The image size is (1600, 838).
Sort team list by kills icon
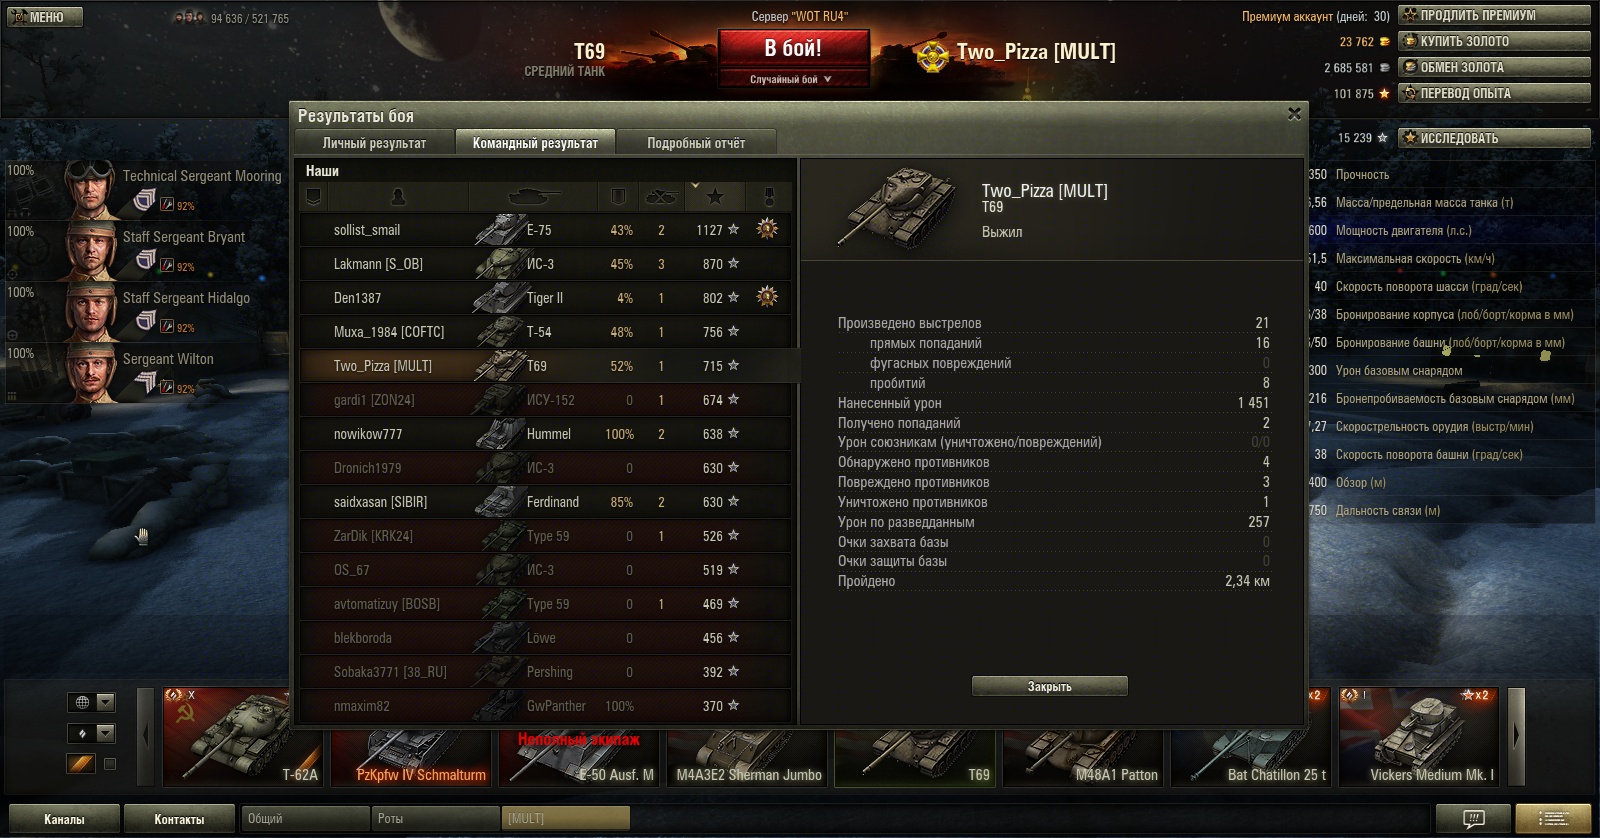(x=661, y=197)
